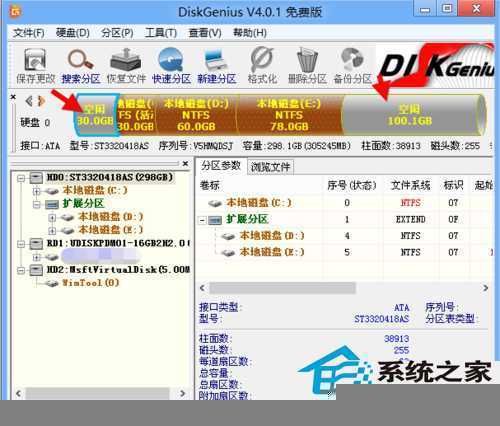Screen dimensions: 500x426
Task: Click left arrow of partition table scrollbar
Action: pos(202,288)
